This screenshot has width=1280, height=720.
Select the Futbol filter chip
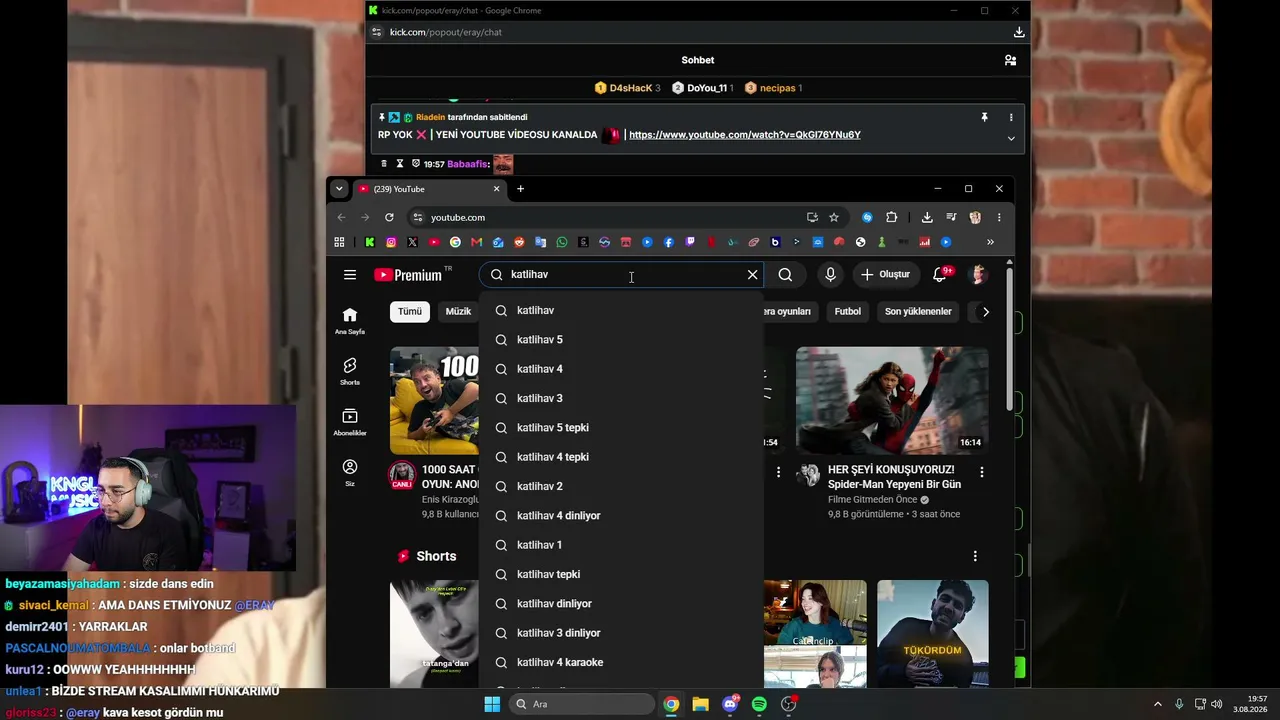tap(848, 312)
